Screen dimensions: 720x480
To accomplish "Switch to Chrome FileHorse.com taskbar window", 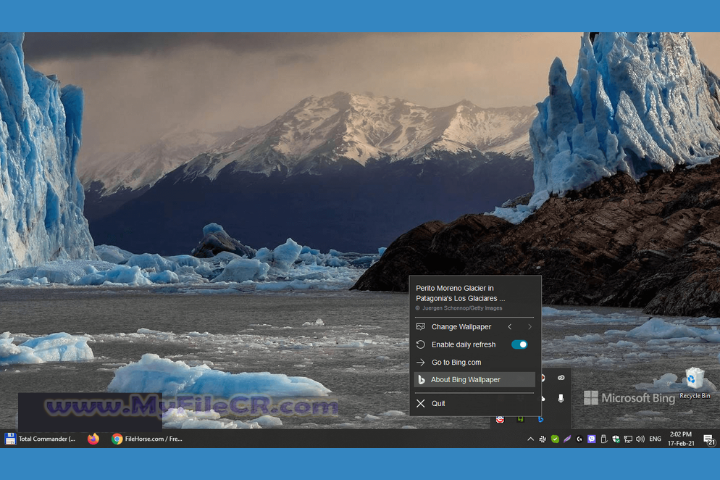I will [147, 439].
